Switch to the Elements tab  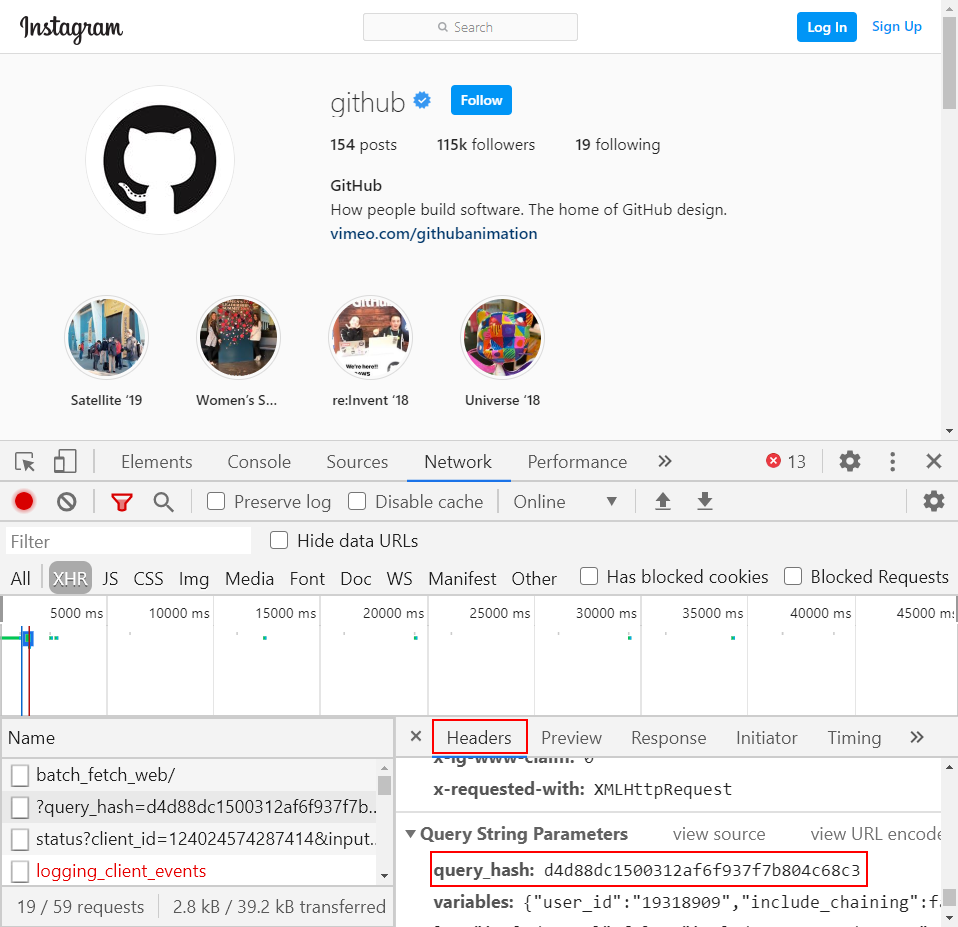point(156,461)
